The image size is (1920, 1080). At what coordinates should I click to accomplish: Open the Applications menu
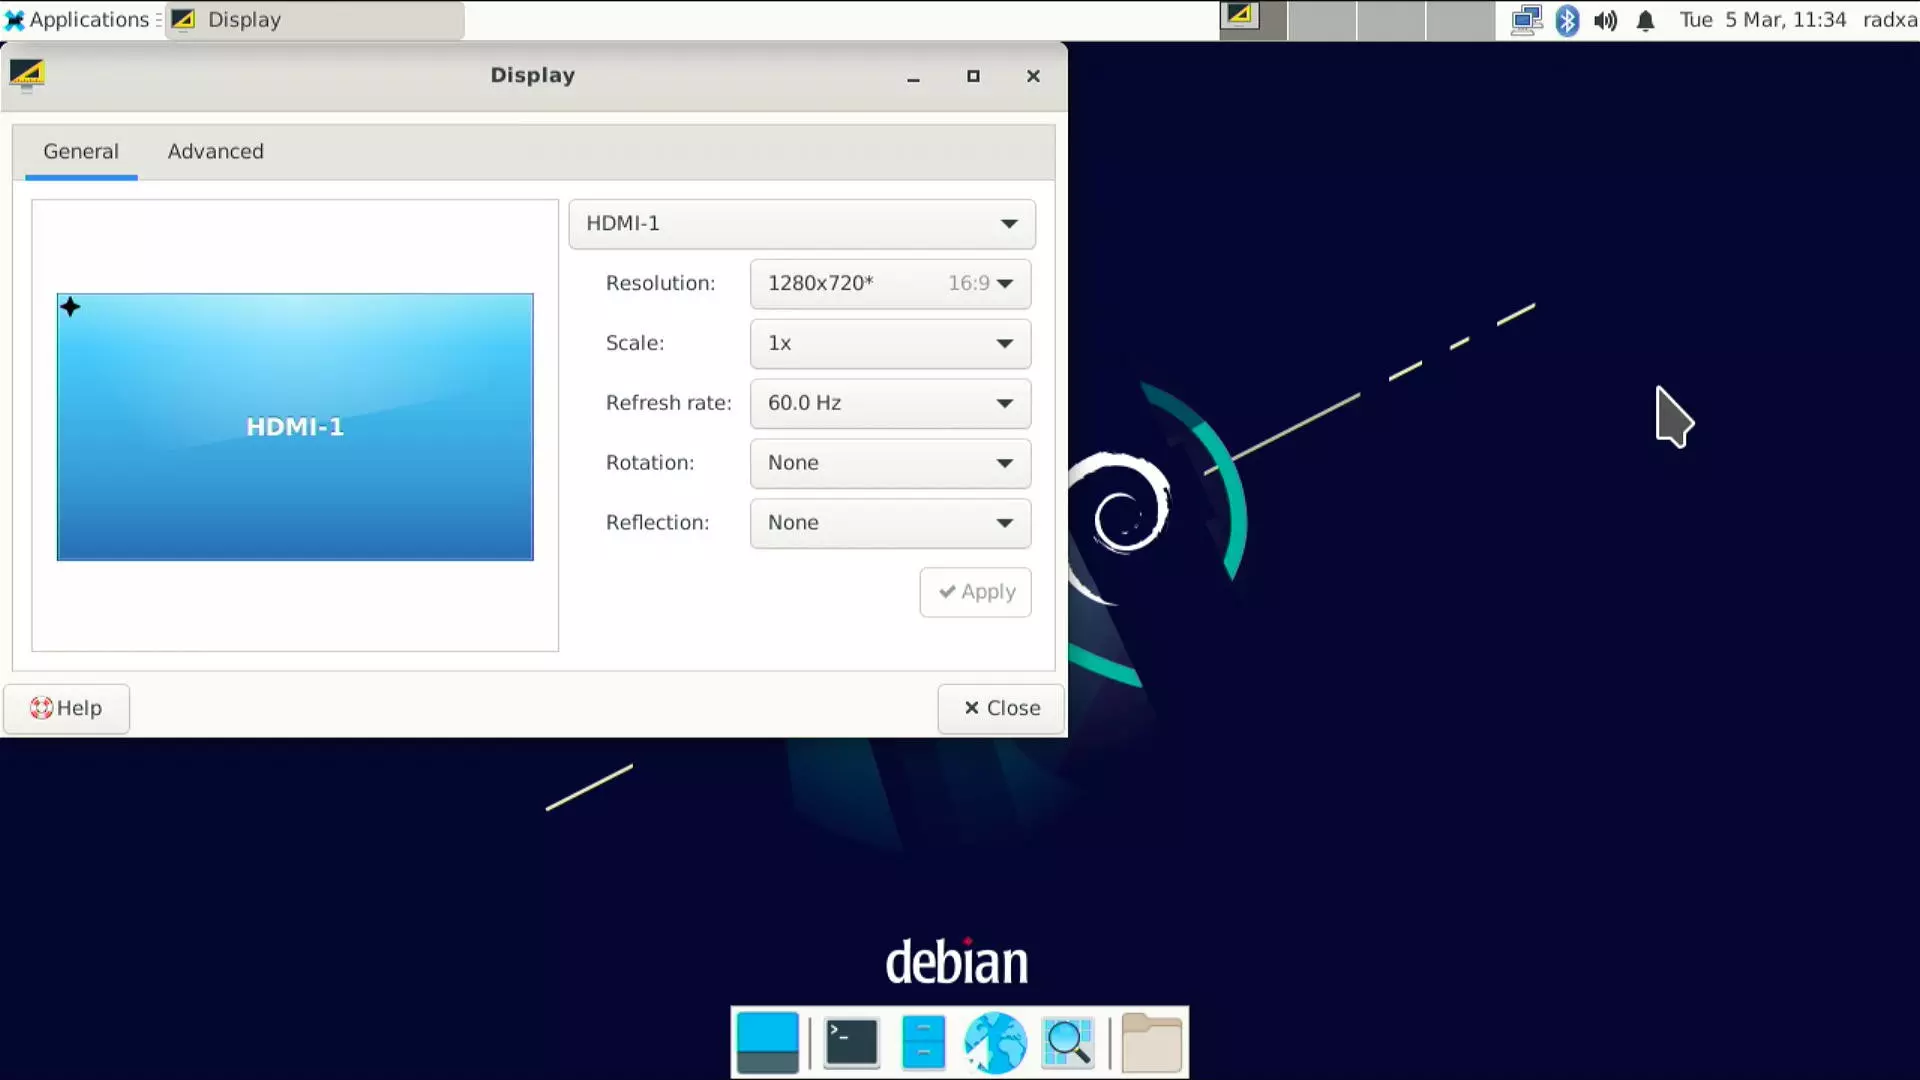click(77, 20)
